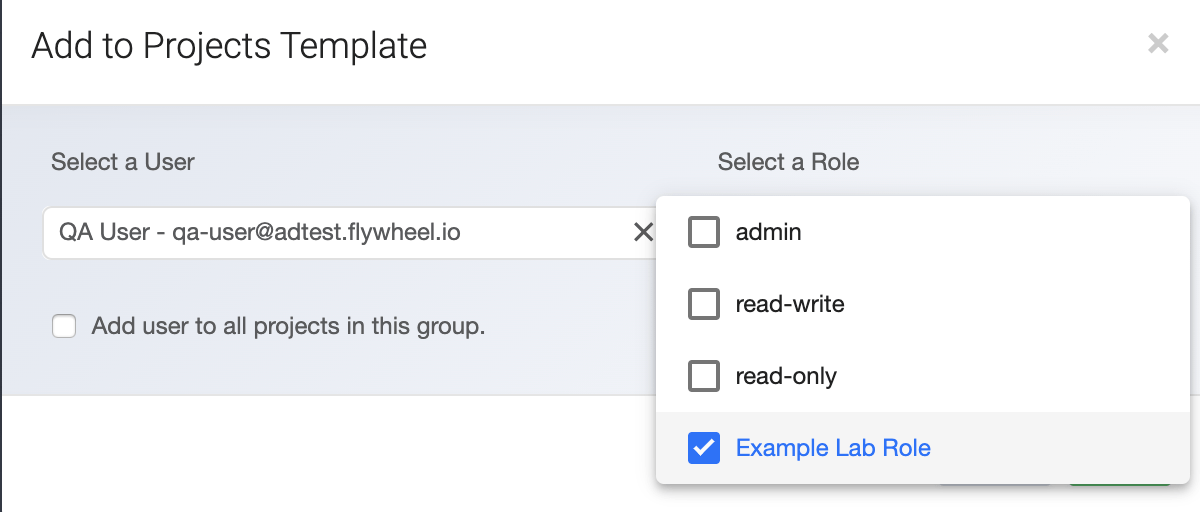The image size is (1200, 512).
Task: Click the qa-user@adtest.flywheel.io email text
Action: click(316, 233)
